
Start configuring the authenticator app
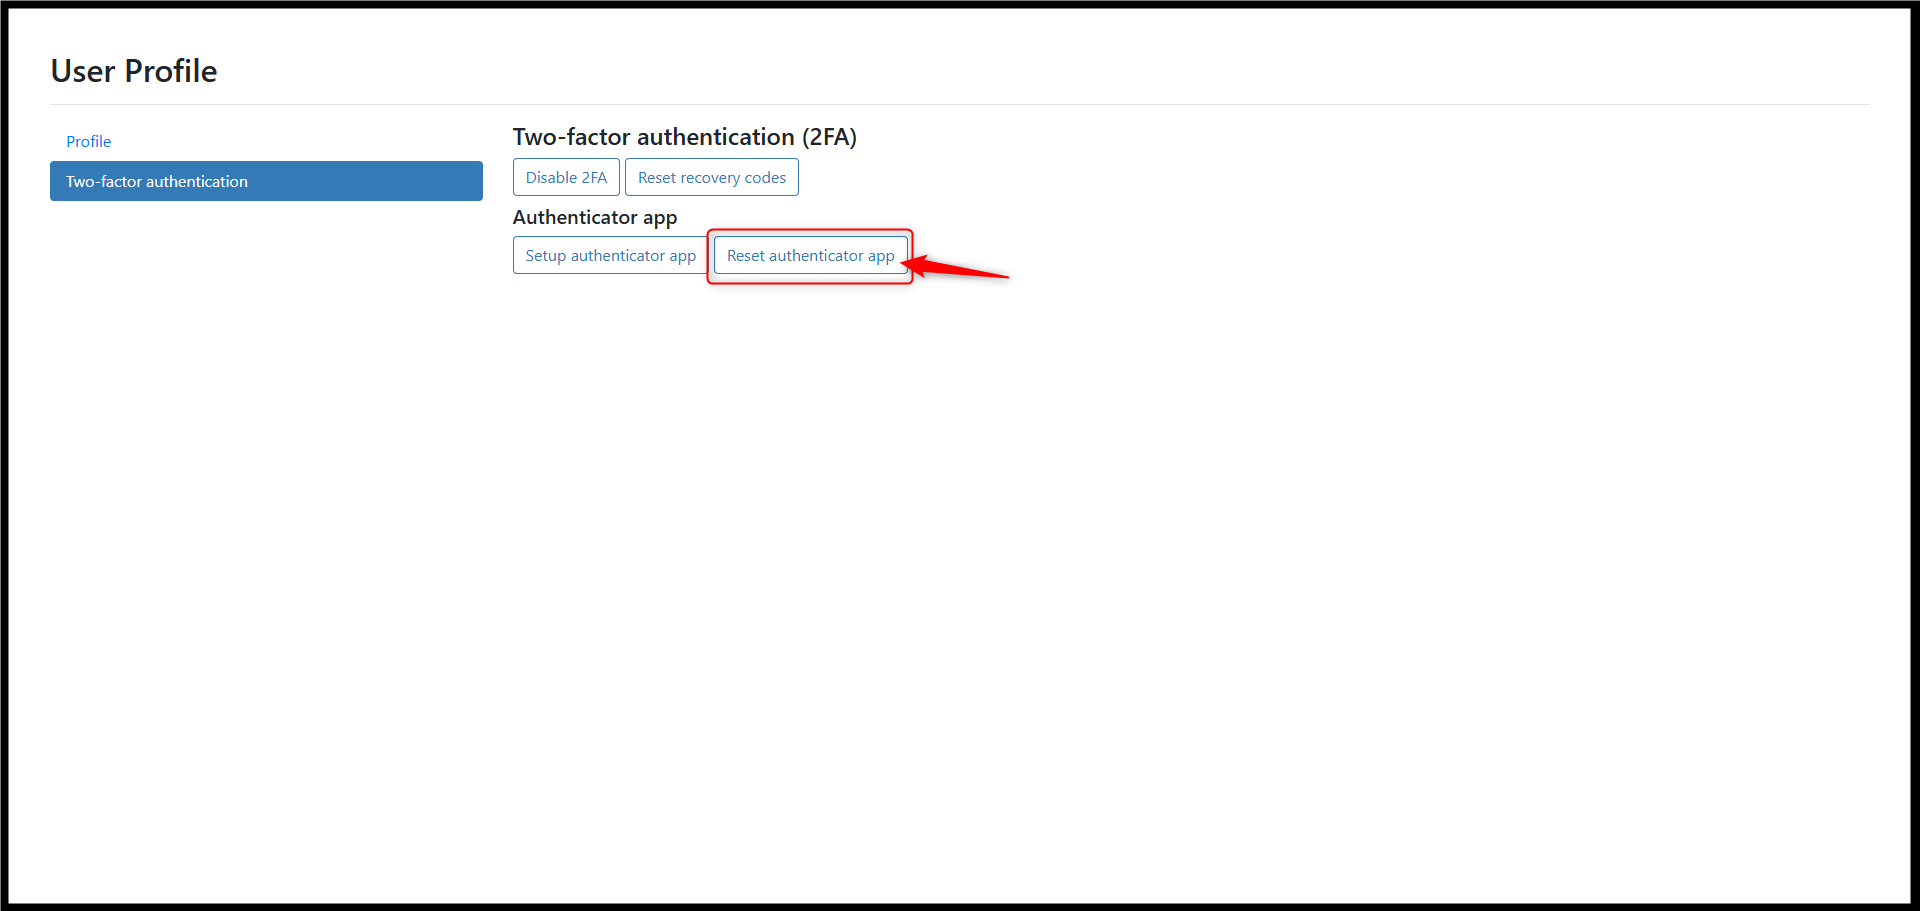610,255
